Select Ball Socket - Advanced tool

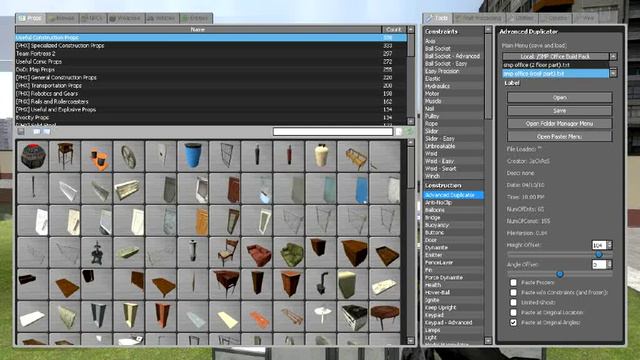click(453, 56)
